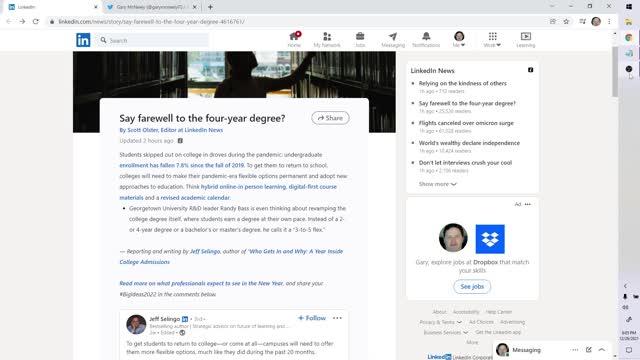The width and height of the screenshot is (640, 360).
Task: Expand Privacy & Terms footer dropdown
Action: click(441, 322)
